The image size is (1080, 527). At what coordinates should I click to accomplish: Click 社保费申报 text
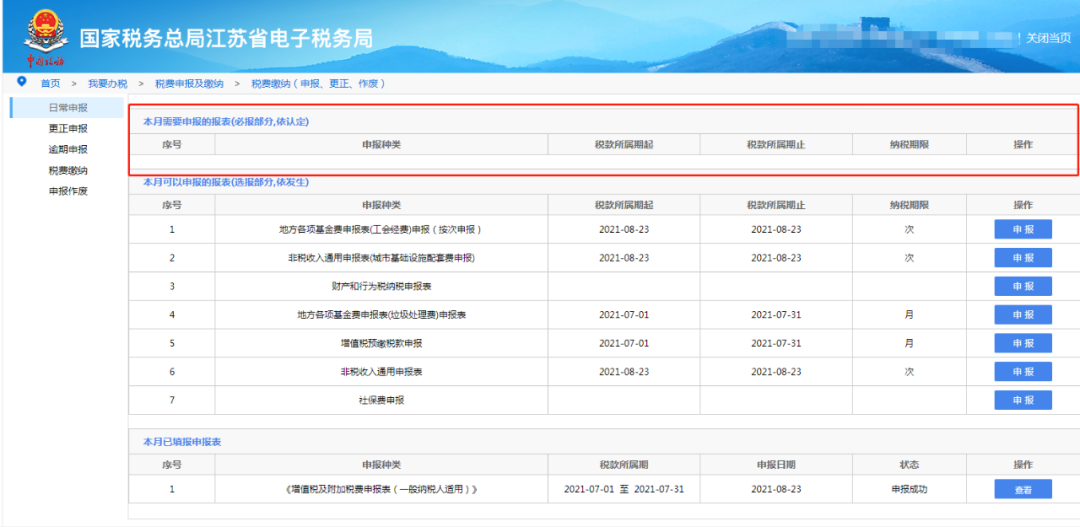(x=382, y=400)
